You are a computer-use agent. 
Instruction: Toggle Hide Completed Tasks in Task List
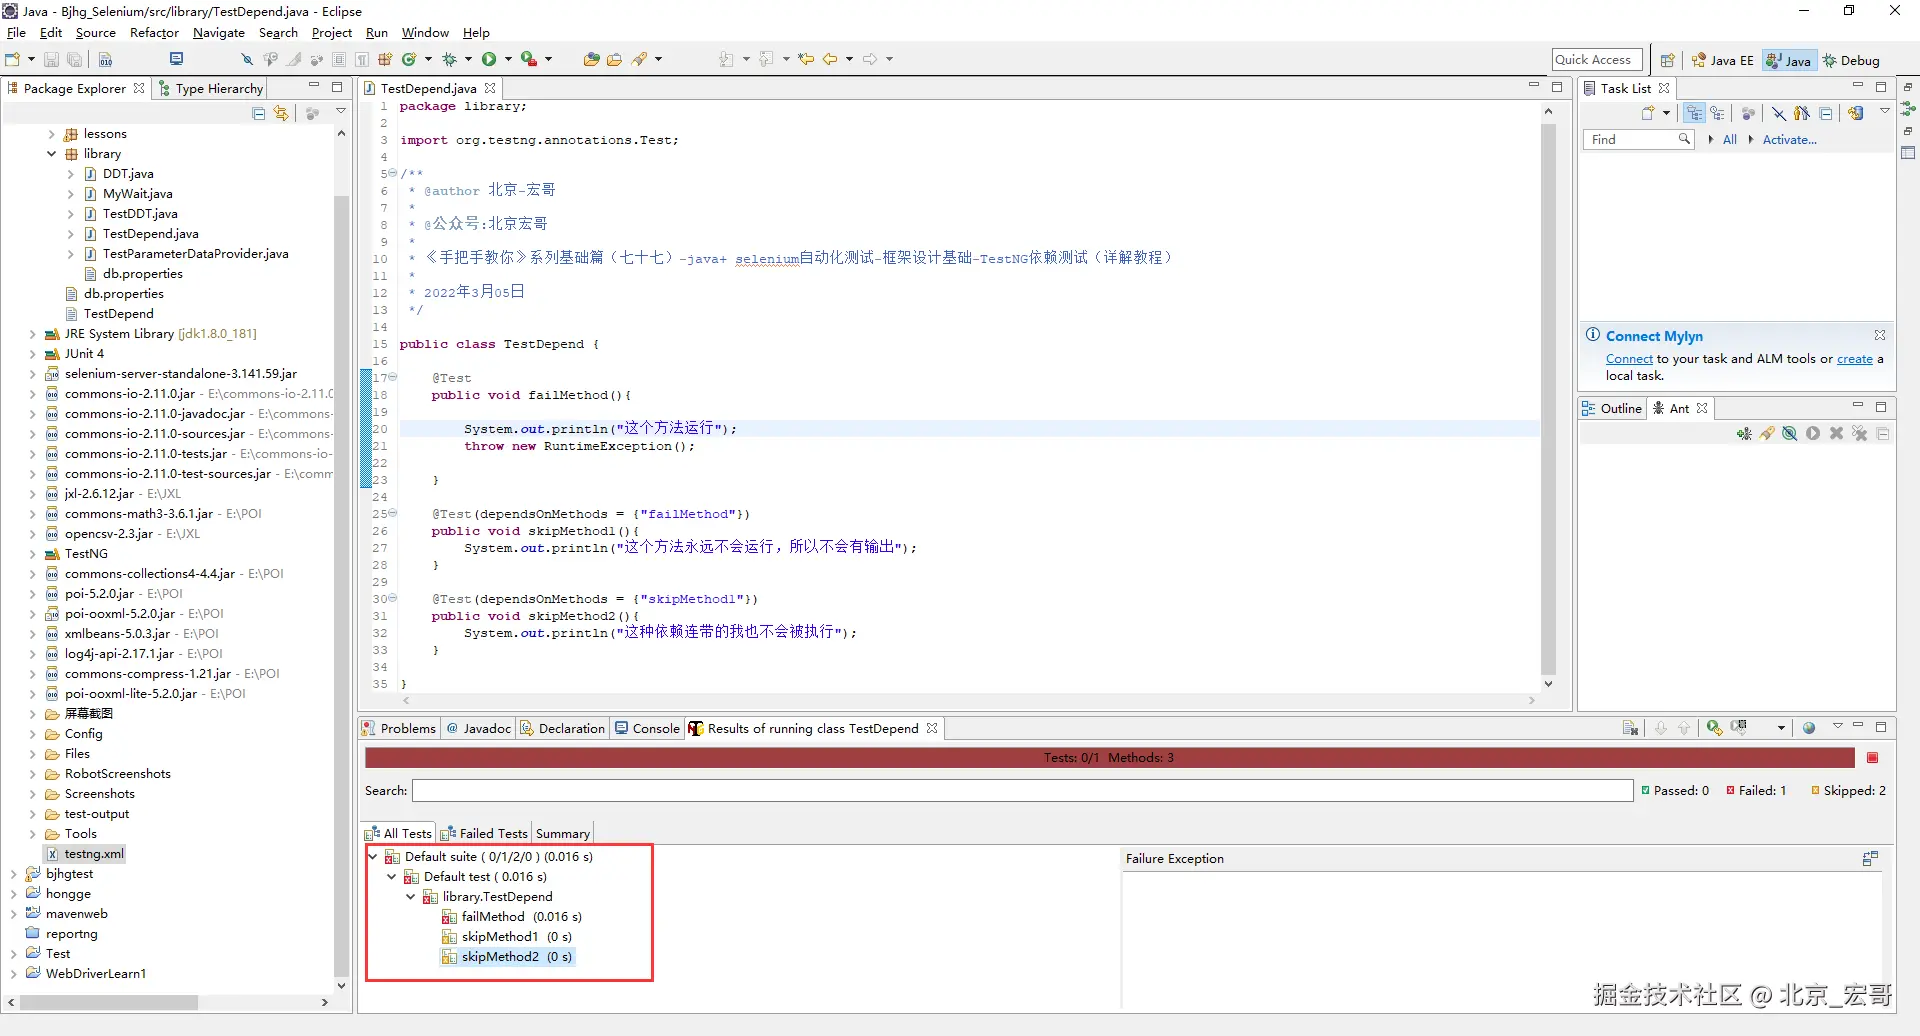[1779, 113]
